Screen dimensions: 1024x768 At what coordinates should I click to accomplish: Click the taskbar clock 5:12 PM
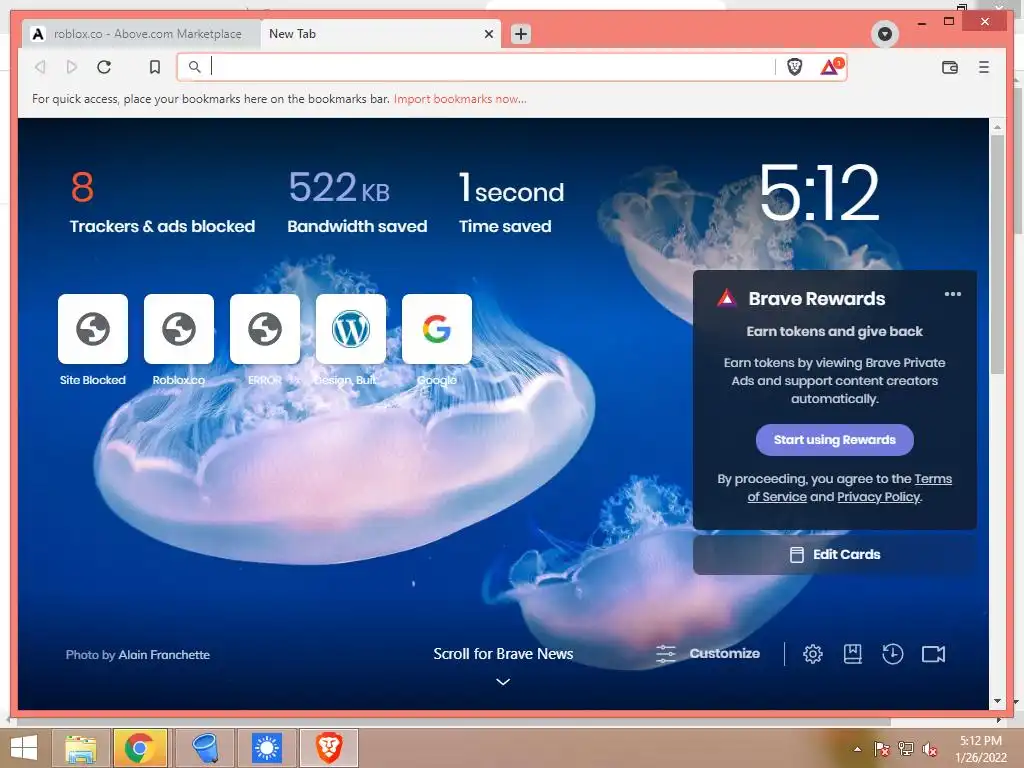981,749
